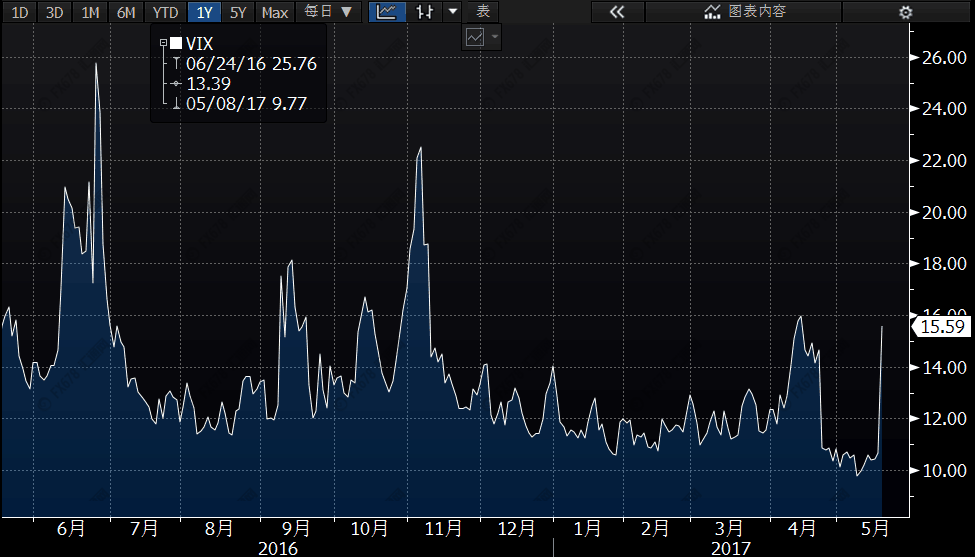Click the 10.00 axis label
Viewport: 975px width, 557px height.
[x=945, y=471]
